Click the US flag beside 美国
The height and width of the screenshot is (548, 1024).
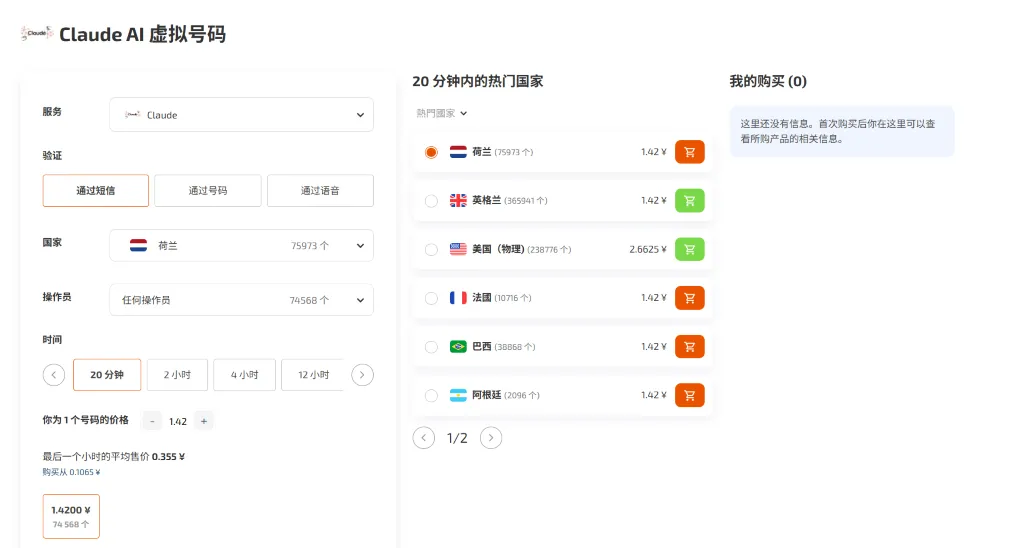click(458, 250)
